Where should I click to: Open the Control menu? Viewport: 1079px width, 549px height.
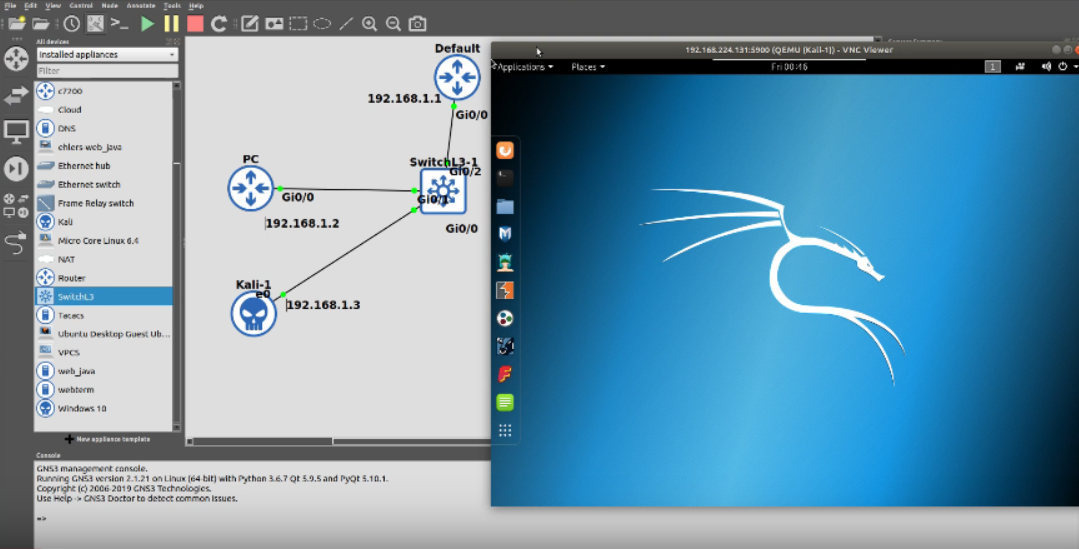[x=81, y=6]
